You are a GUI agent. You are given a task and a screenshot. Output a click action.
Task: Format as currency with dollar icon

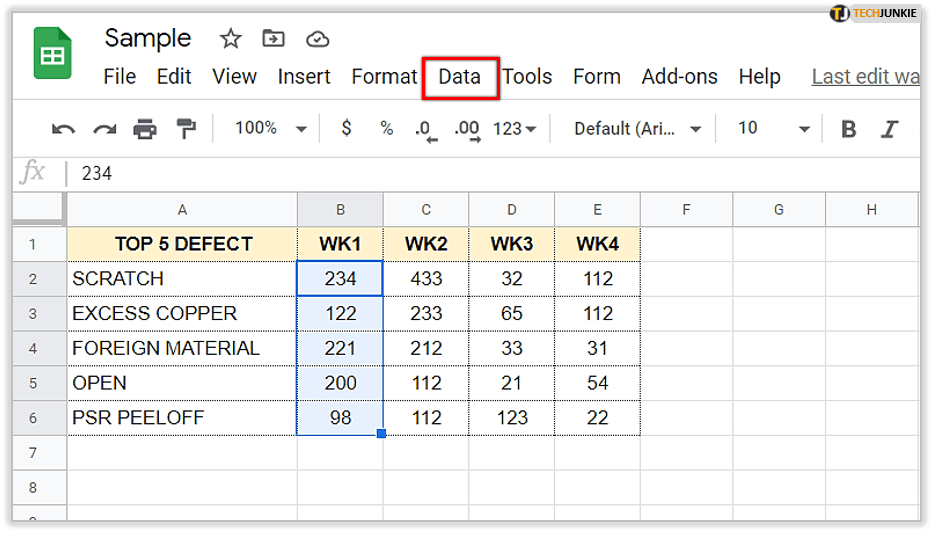(346, 129)
